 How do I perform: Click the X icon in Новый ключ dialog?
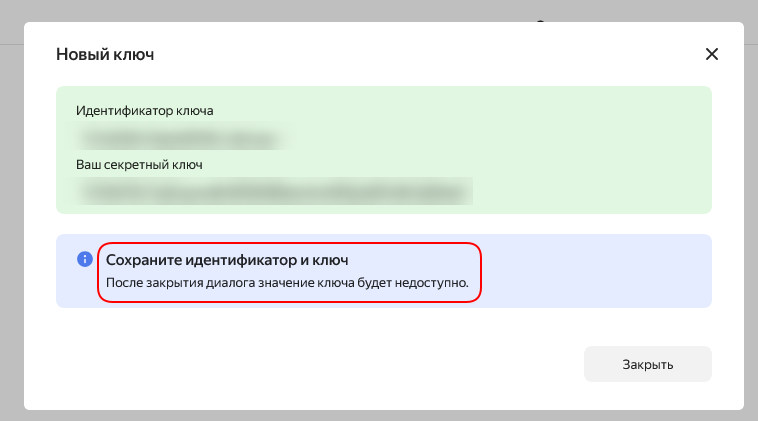712,54
